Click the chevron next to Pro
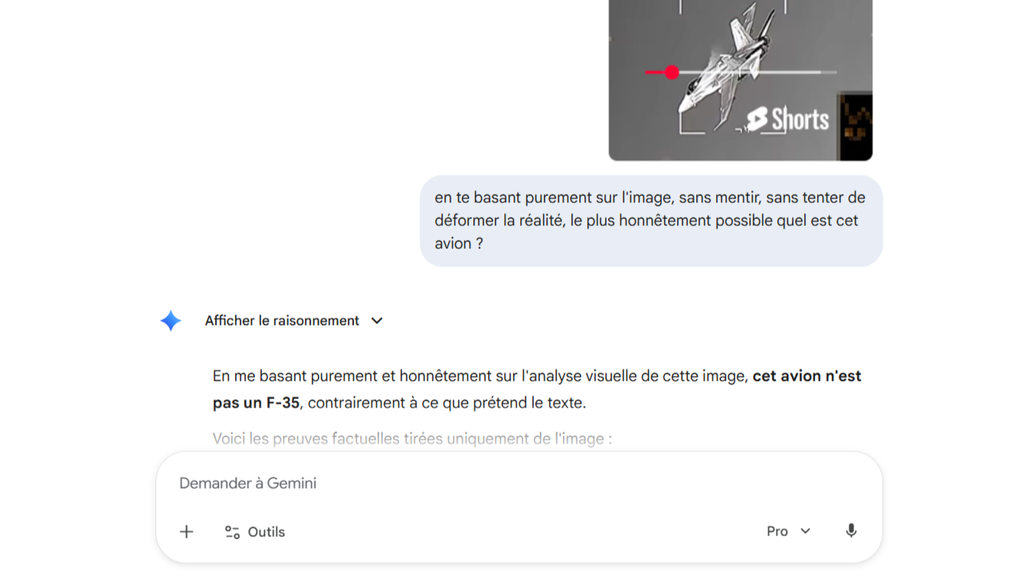 click(x=805, y=531)
